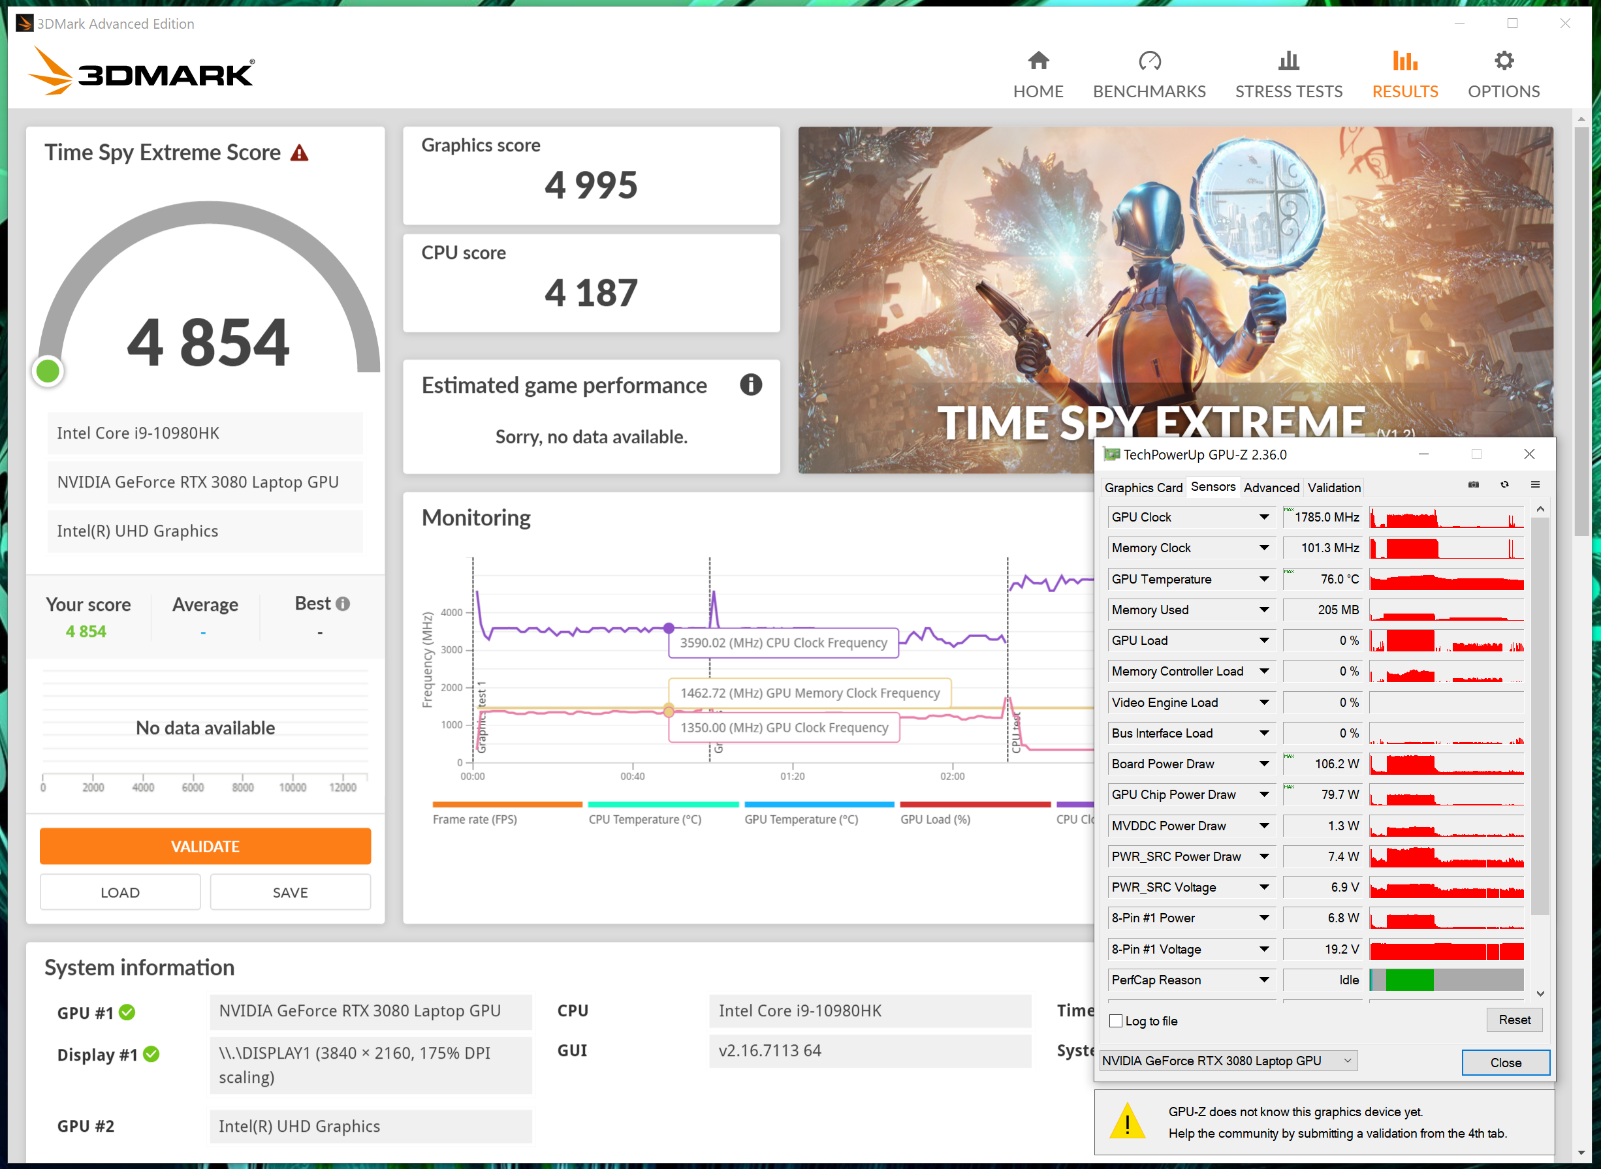Open the STRESS TESTS section
The width and height of the screenshot is (1601, 1169).
click(1289, 75)
